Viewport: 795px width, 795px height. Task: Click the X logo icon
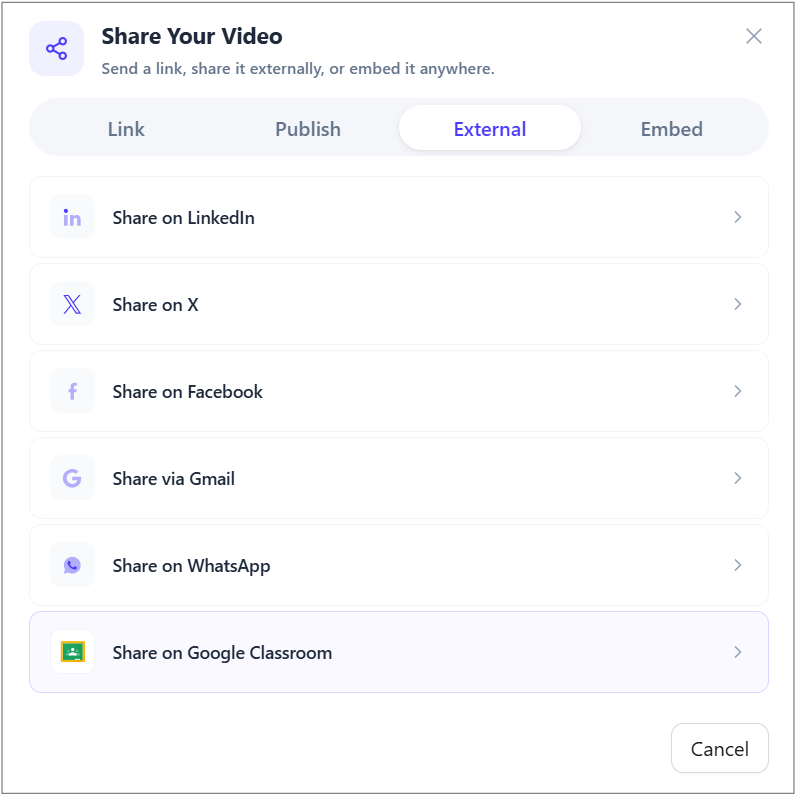(72, 304)
